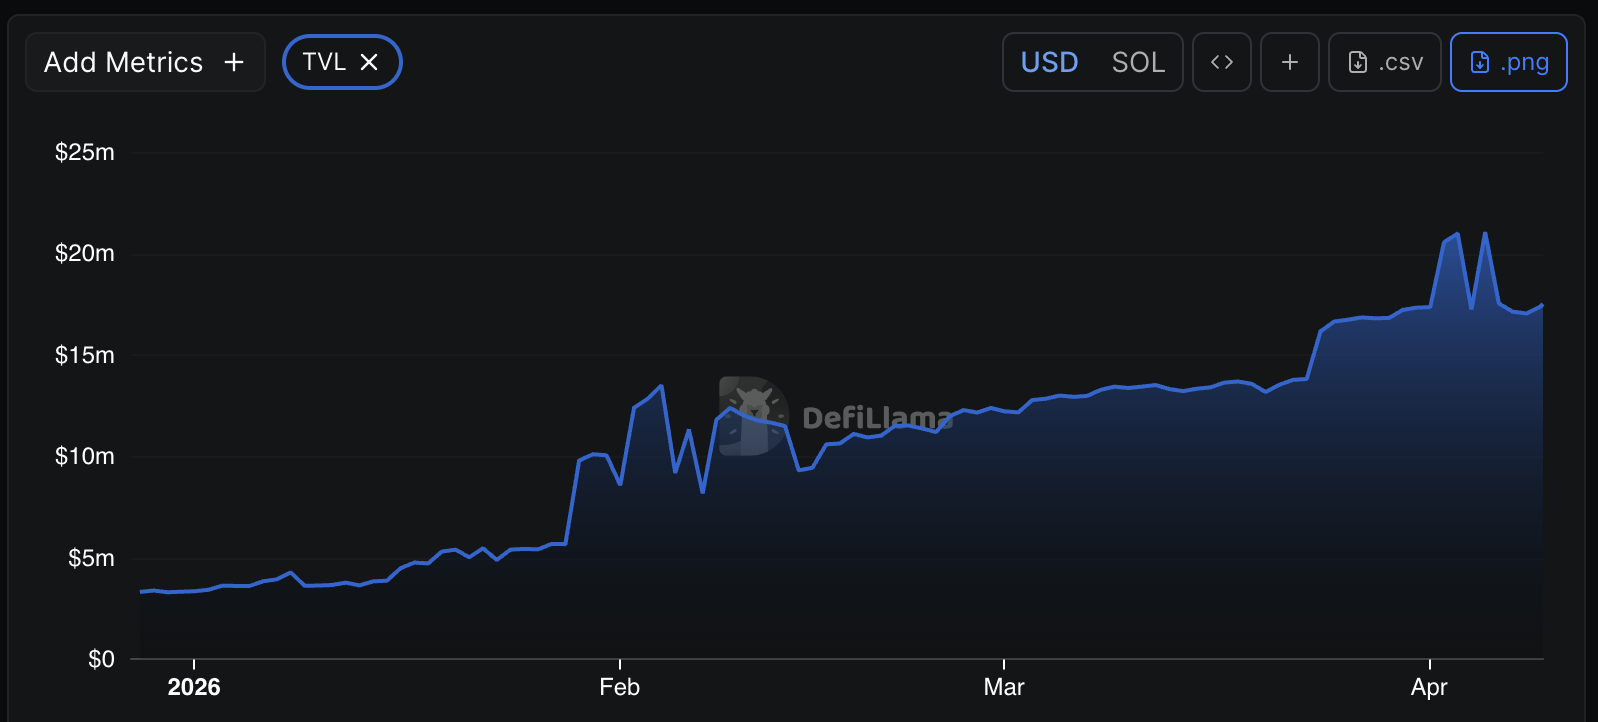1598x722 pixels.
Task: Click the embed code brackets icon
Action: tap(1221, 62)
